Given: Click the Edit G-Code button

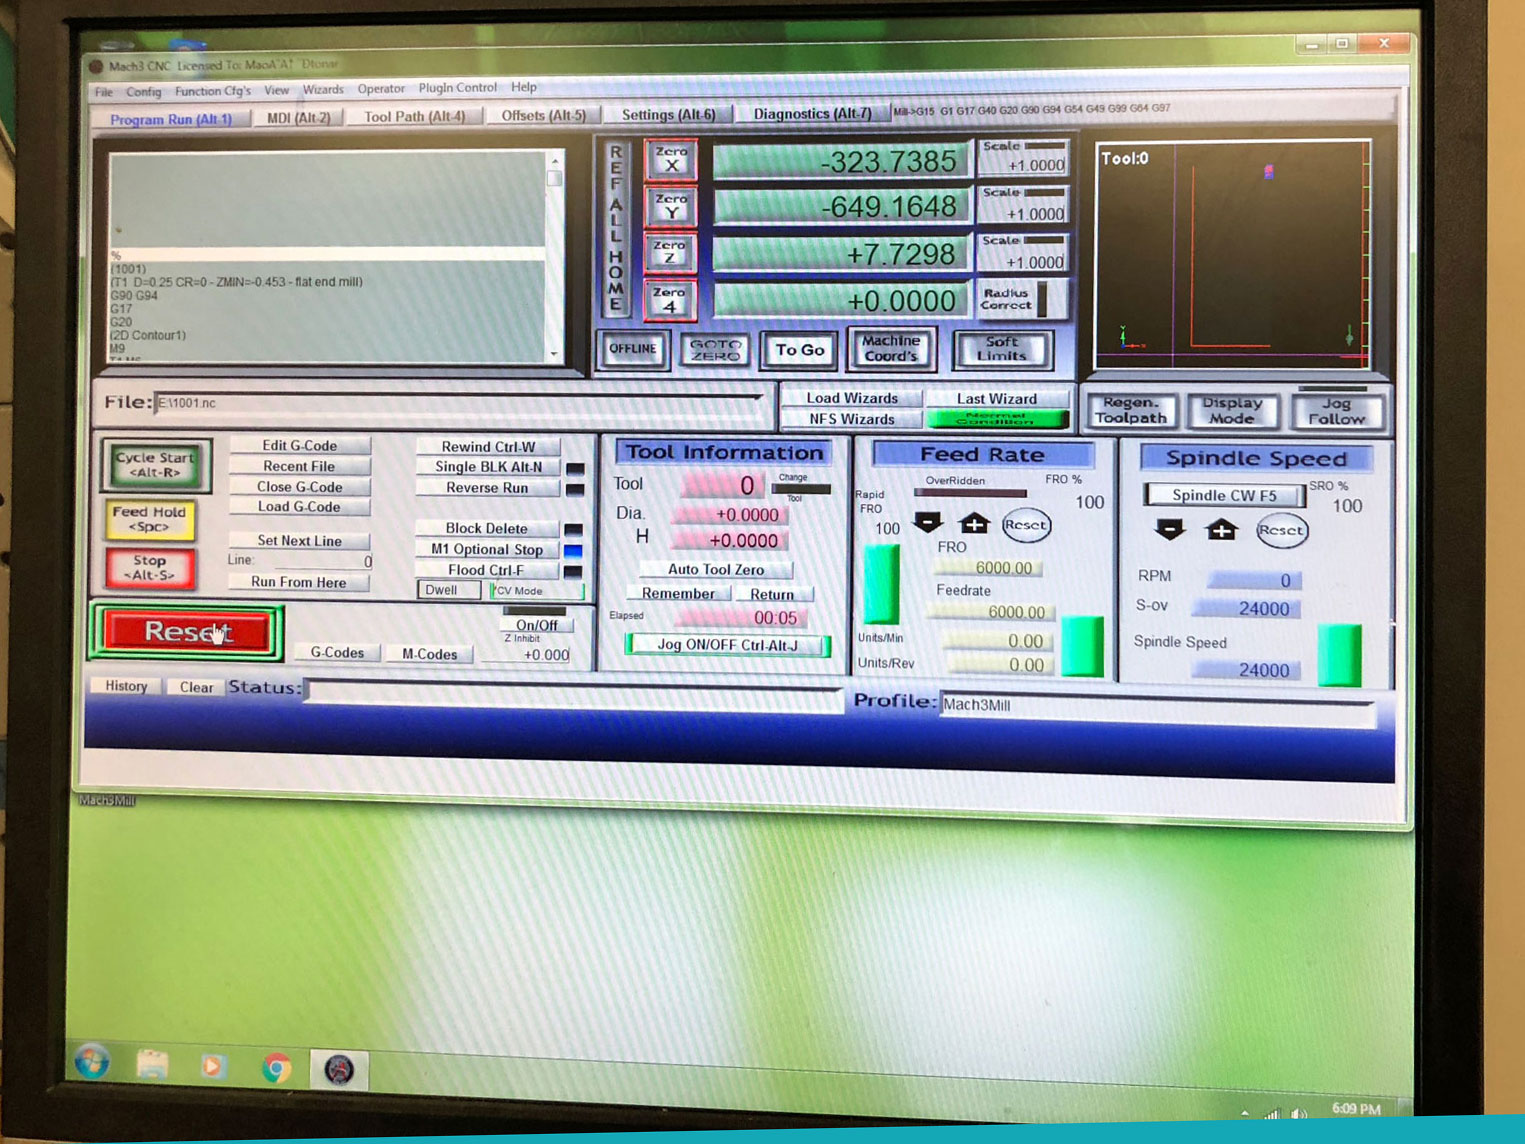Looking at the screenshot, I should coord(299,446).
